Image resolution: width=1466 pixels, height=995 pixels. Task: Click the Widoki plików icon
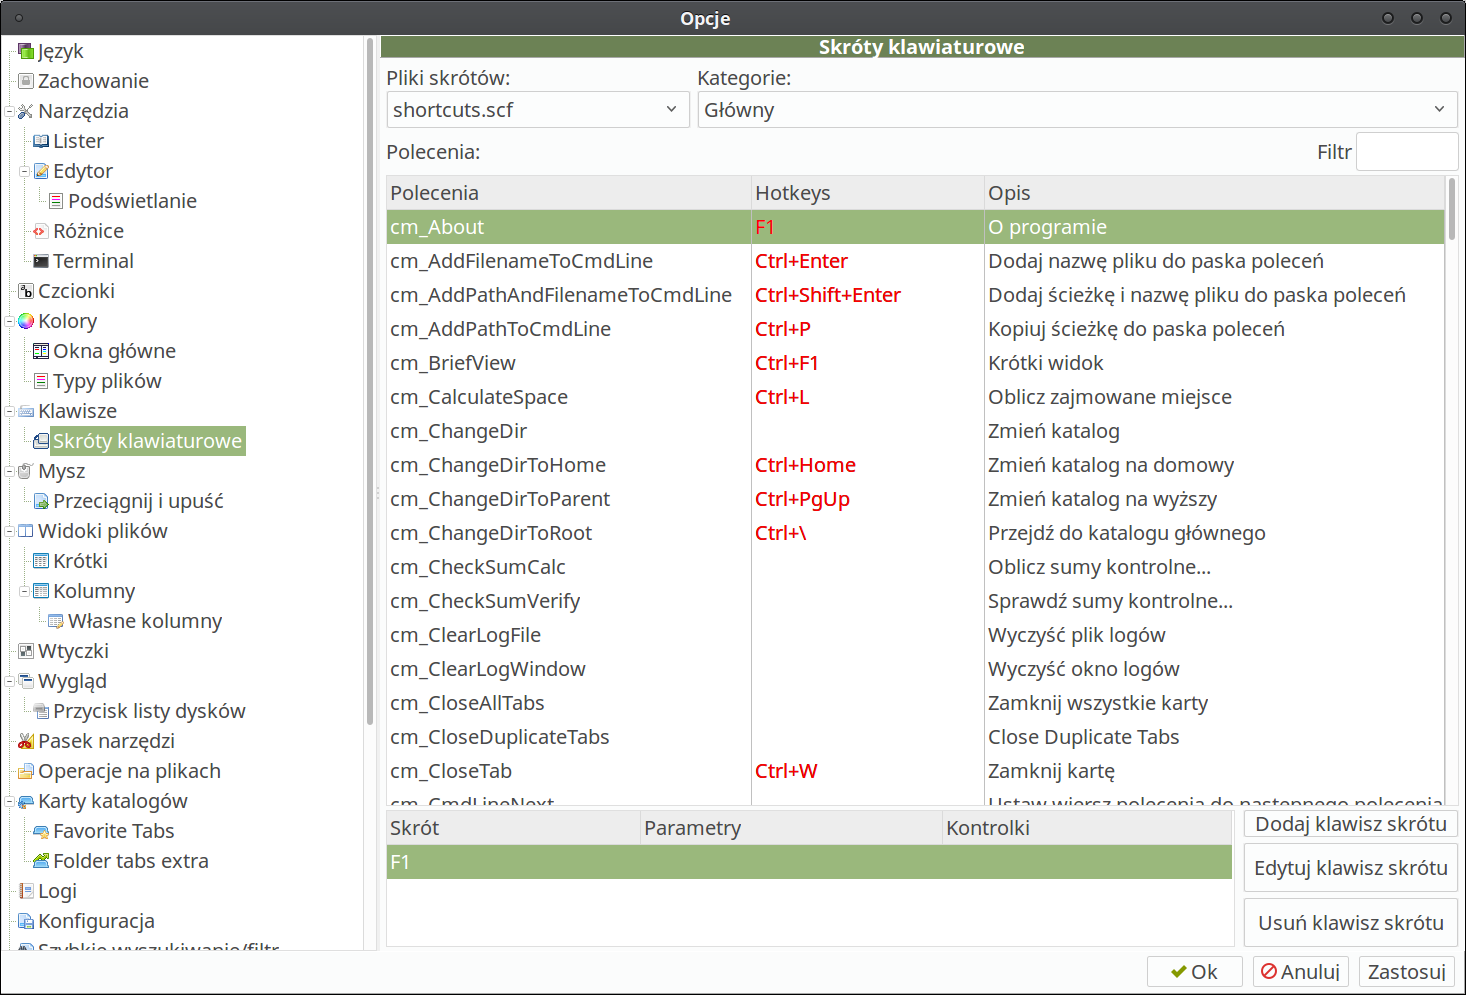tap(26, 531)
